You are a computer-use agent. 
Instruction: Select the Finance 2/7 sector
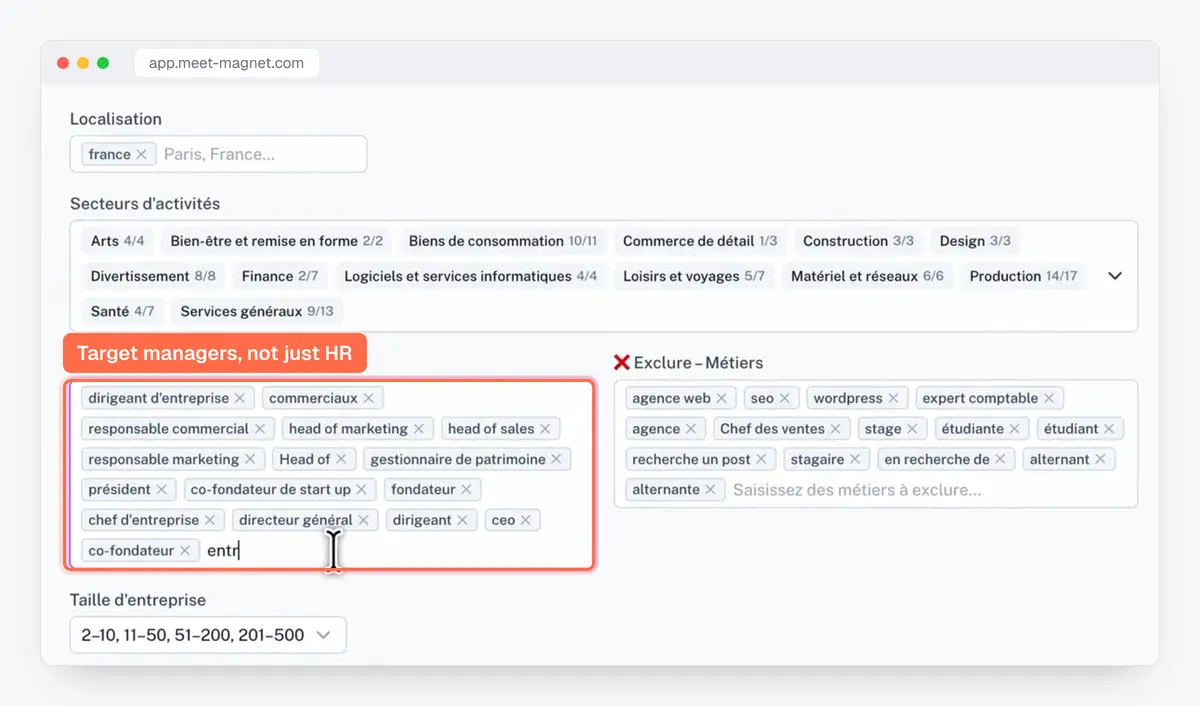(280, 276)
